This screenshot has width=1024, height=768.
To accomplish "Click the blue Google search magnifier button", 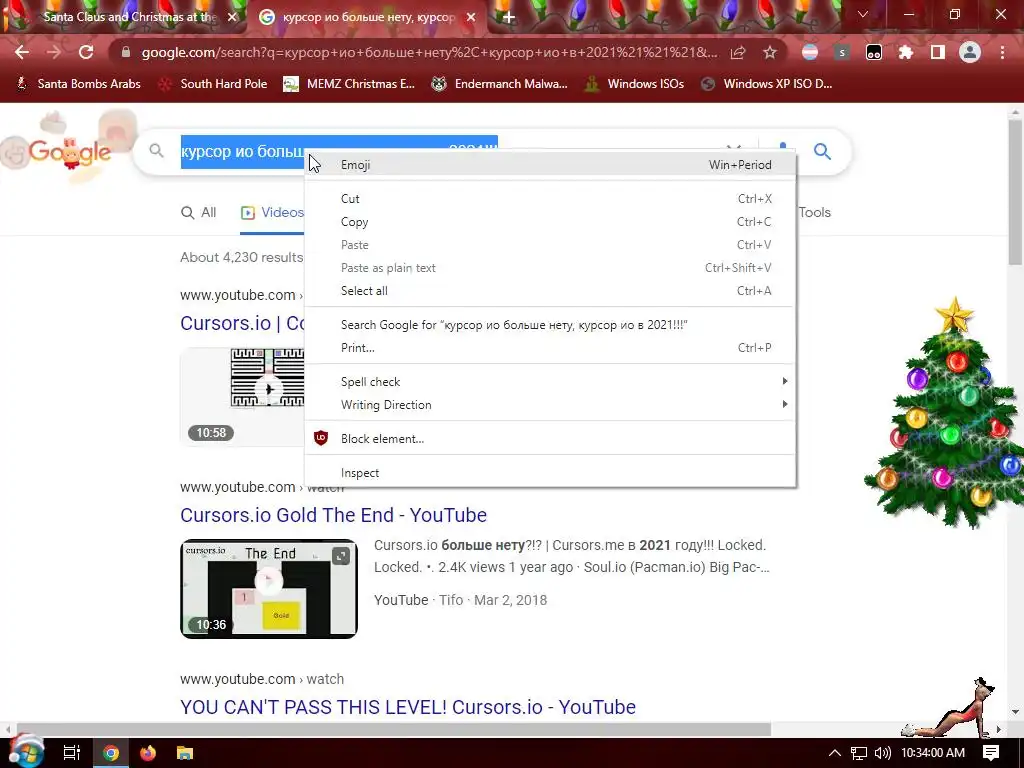I will [x=822, y=152].
